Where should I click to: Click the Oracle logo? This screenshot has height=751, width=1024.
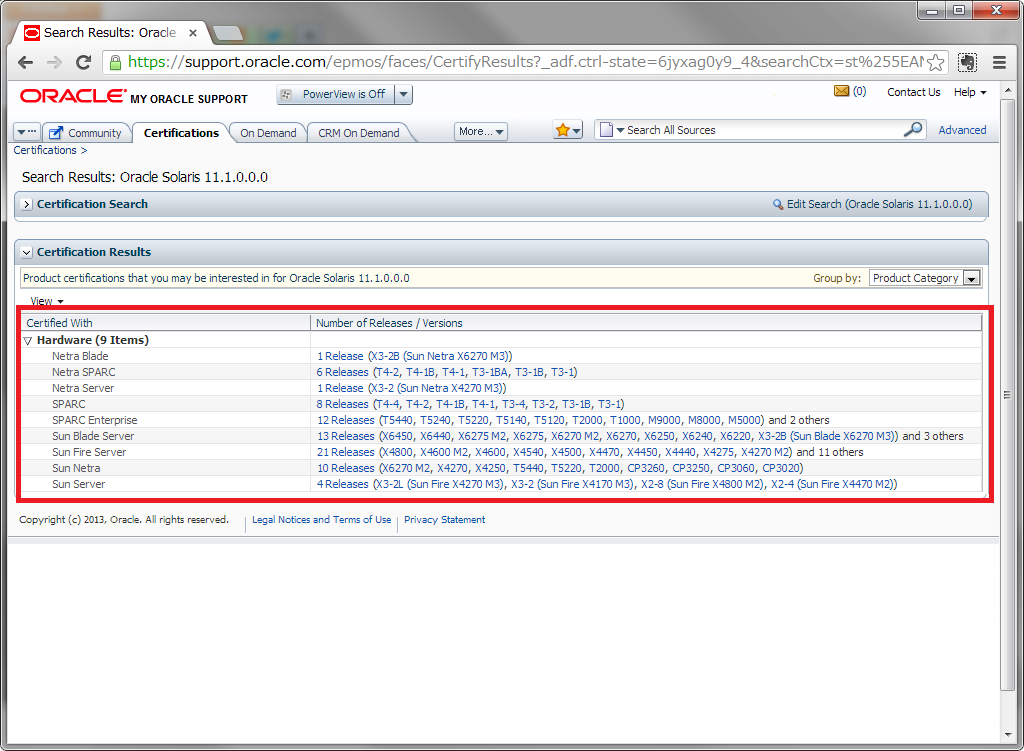[x=72, y=96]
